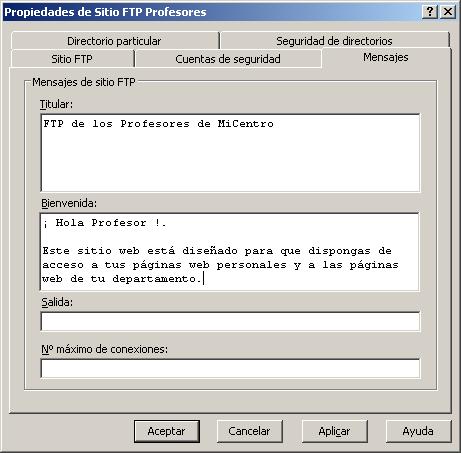Click the Cancelar button
Viewport: 461px width, 453px height.
click(249, 431)
